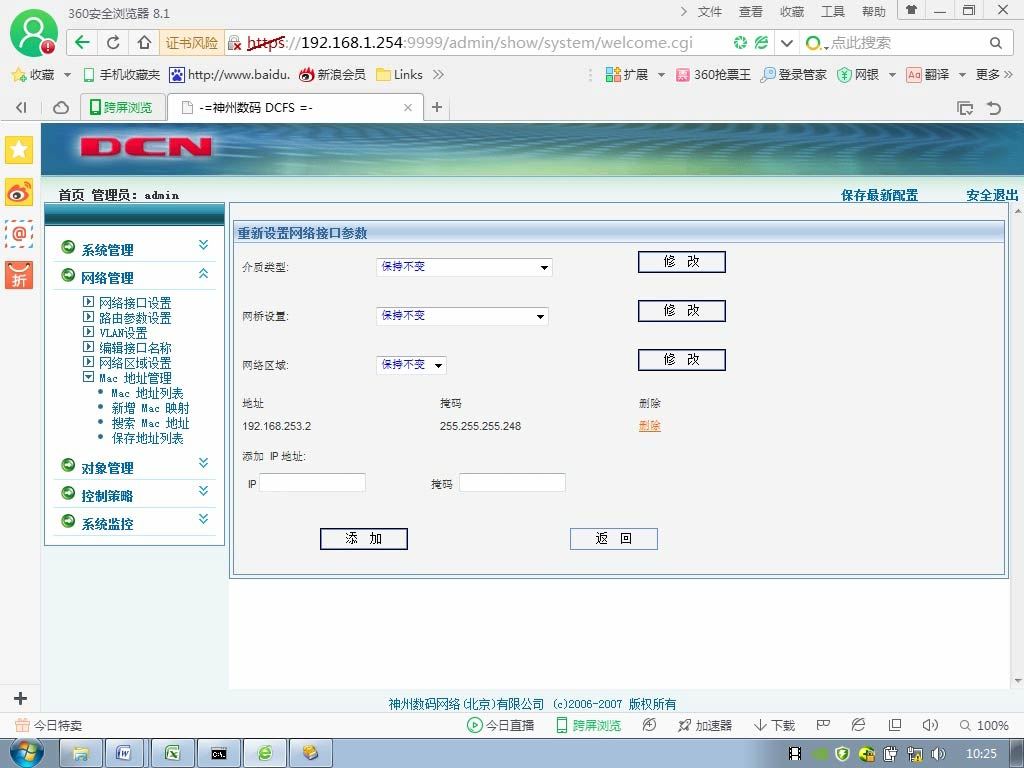Click the browser back arrow button
The image size is (1024, 768).
[82, 43]
